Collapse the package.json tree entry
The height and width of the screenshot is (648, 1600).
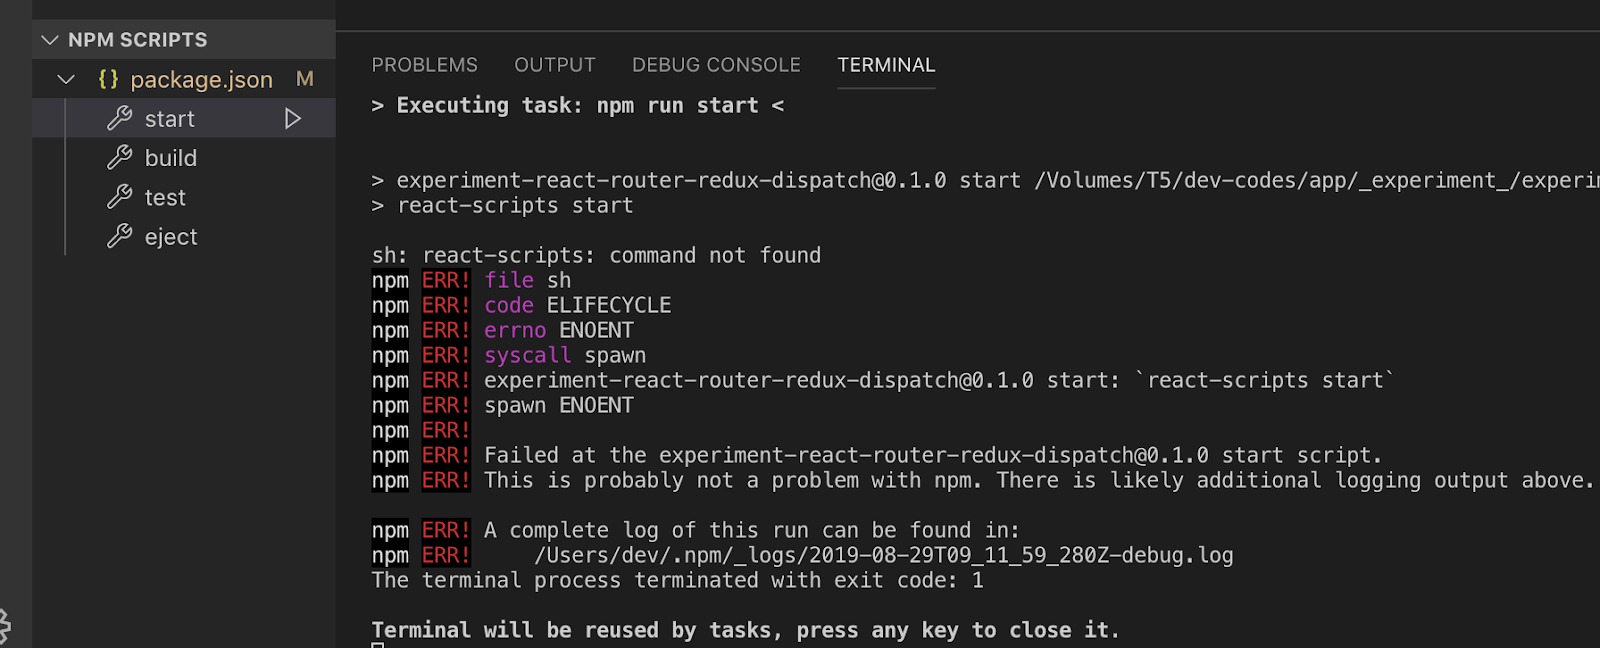point(66,79)
